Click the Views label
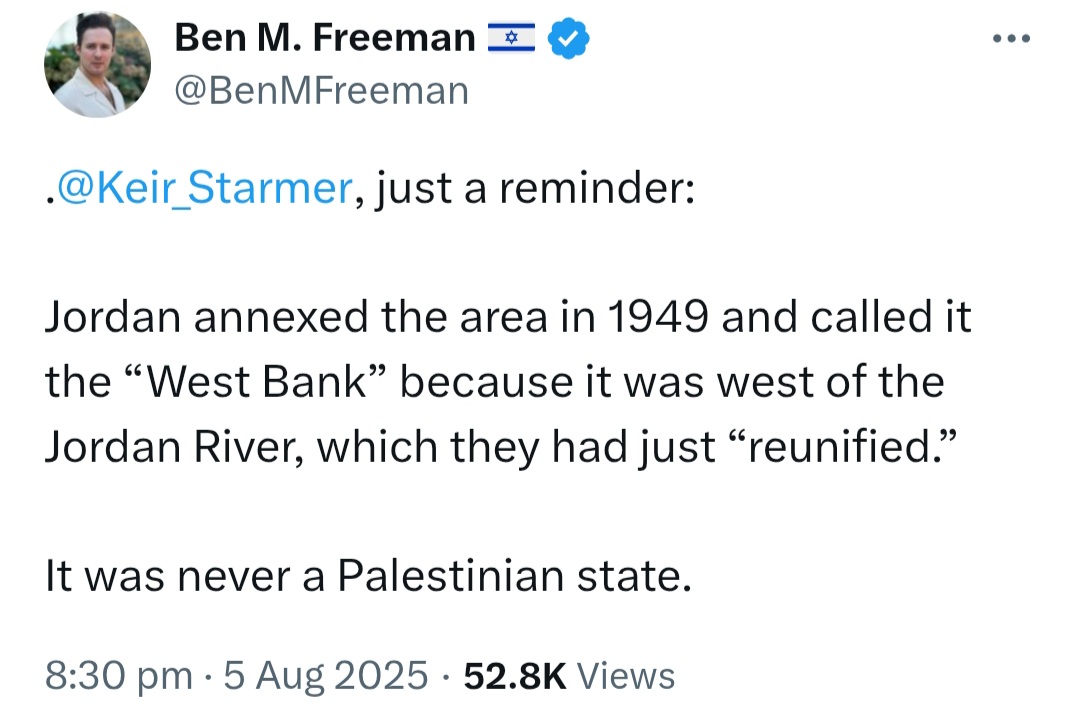 click(625, 676)
